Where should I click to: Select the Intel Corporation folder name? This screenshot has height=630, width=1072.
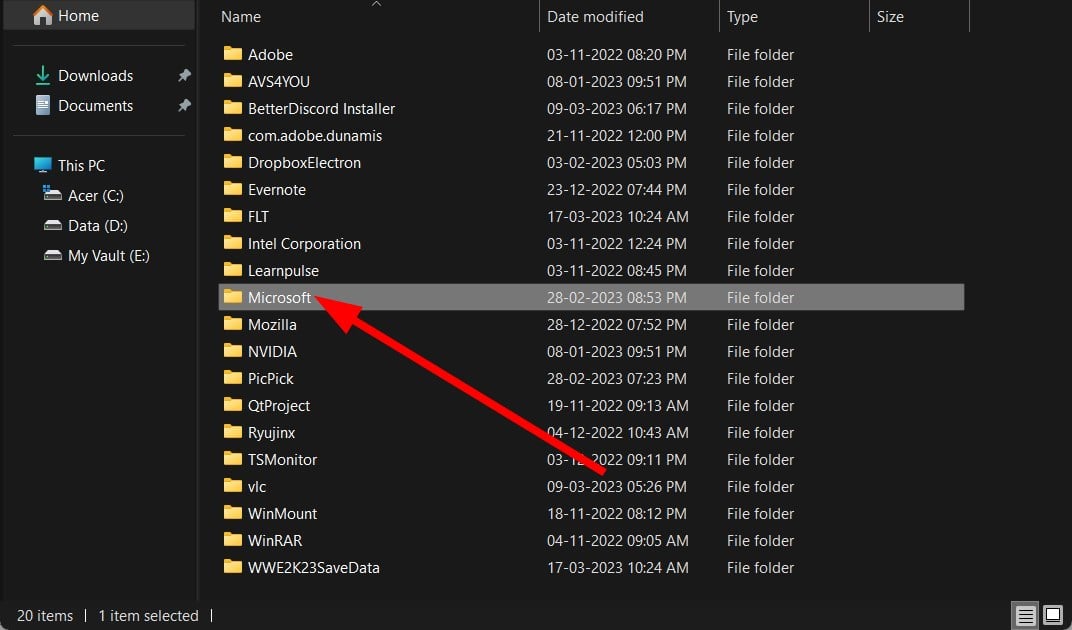304,244
